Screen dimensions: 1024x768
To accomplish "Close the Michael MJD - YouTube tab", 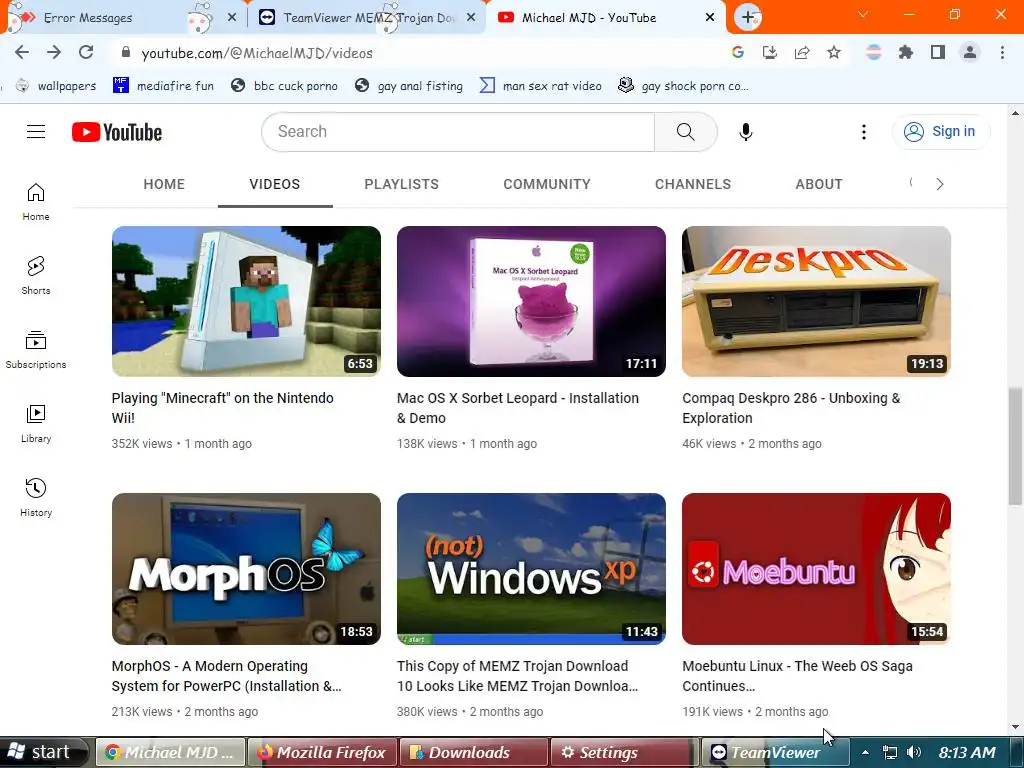I will tap(710, 18).
